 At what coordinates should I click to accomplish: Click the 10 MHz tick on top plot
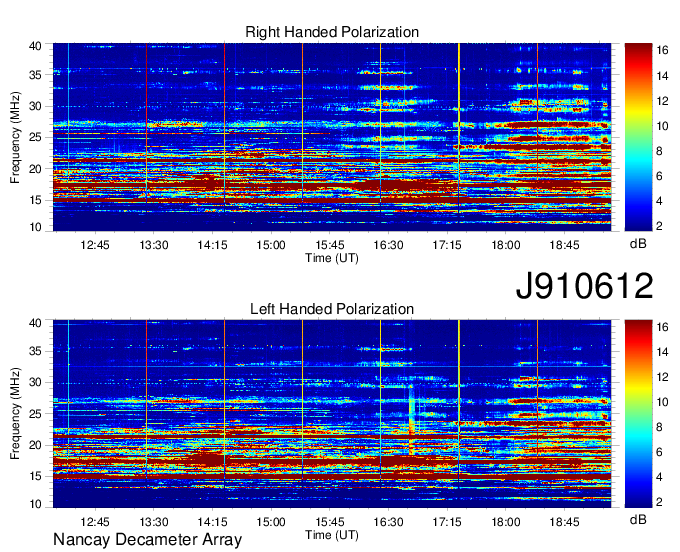(35, 227)
